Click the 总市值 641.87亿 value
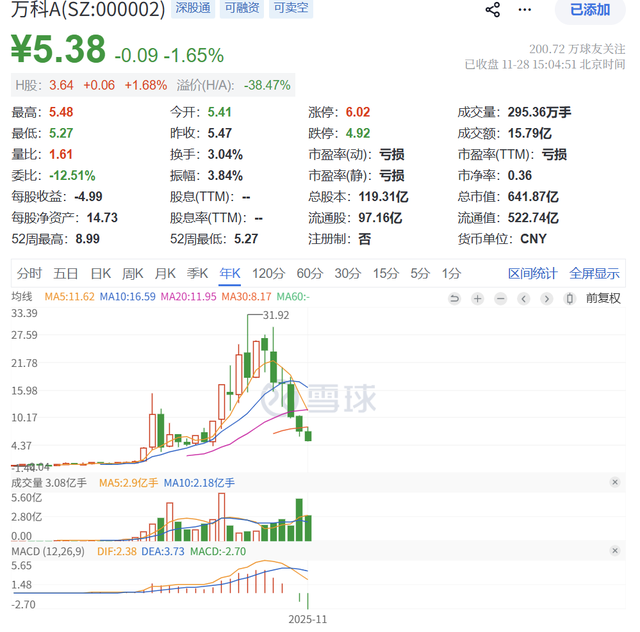This screenshot has height=632, width=640. pyautogui.click(x=533, y=197)
